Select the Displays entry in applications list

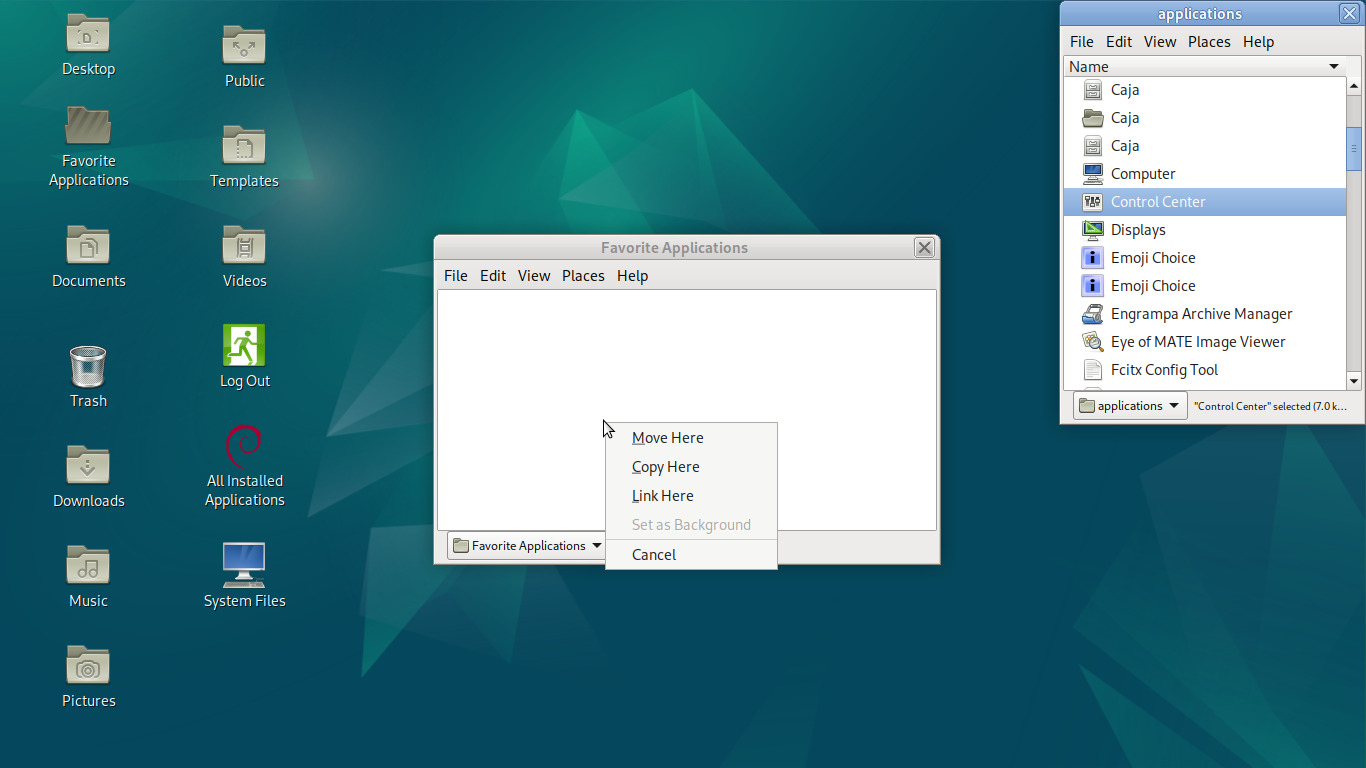1205,230
